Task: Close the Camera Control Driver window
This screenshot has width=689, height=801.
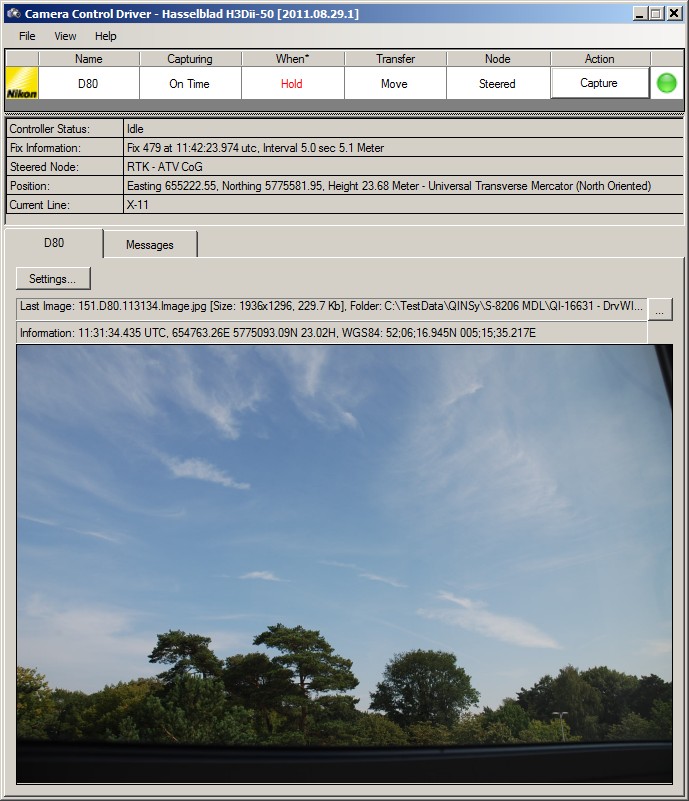Action: pos(674,14)
